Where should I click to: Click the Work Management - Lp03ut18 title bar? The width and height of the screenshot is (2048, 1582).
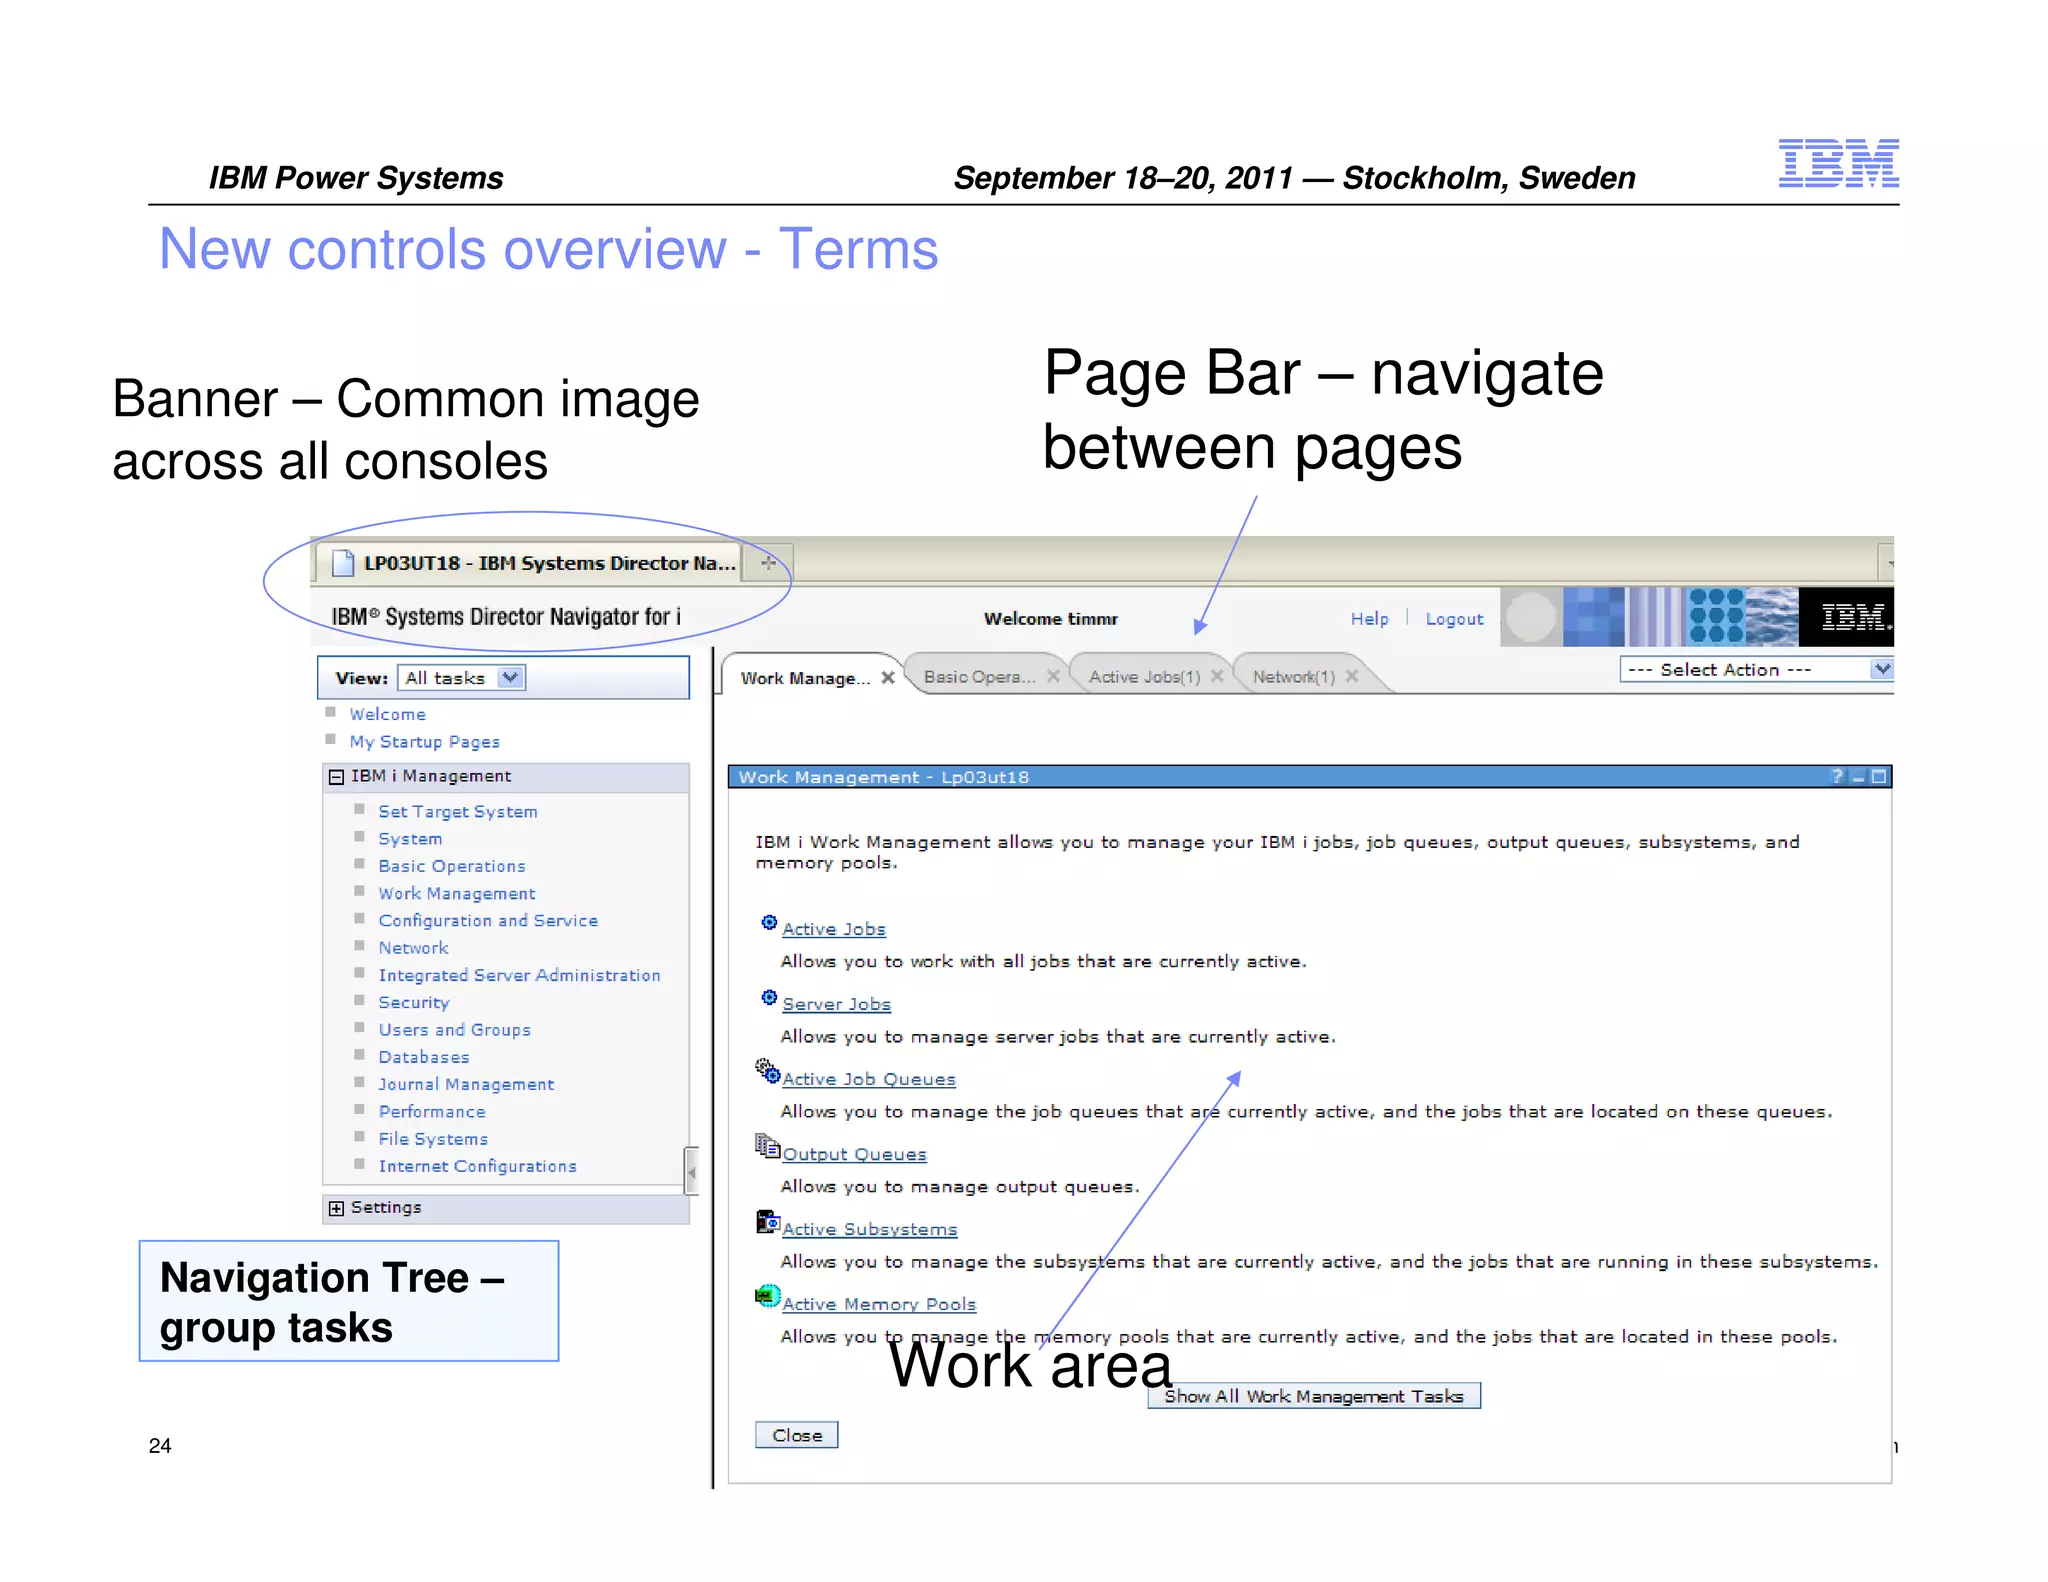[1310, 777]
